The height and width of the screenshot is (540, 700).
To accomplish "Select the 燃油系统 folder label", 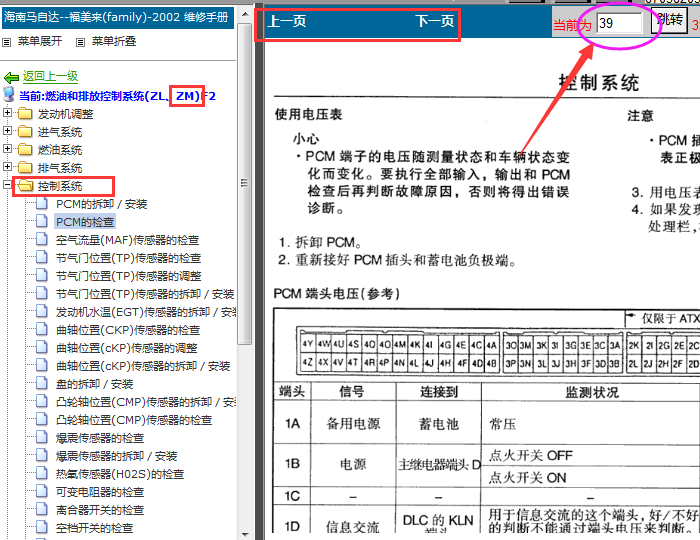I will [60, 150].
